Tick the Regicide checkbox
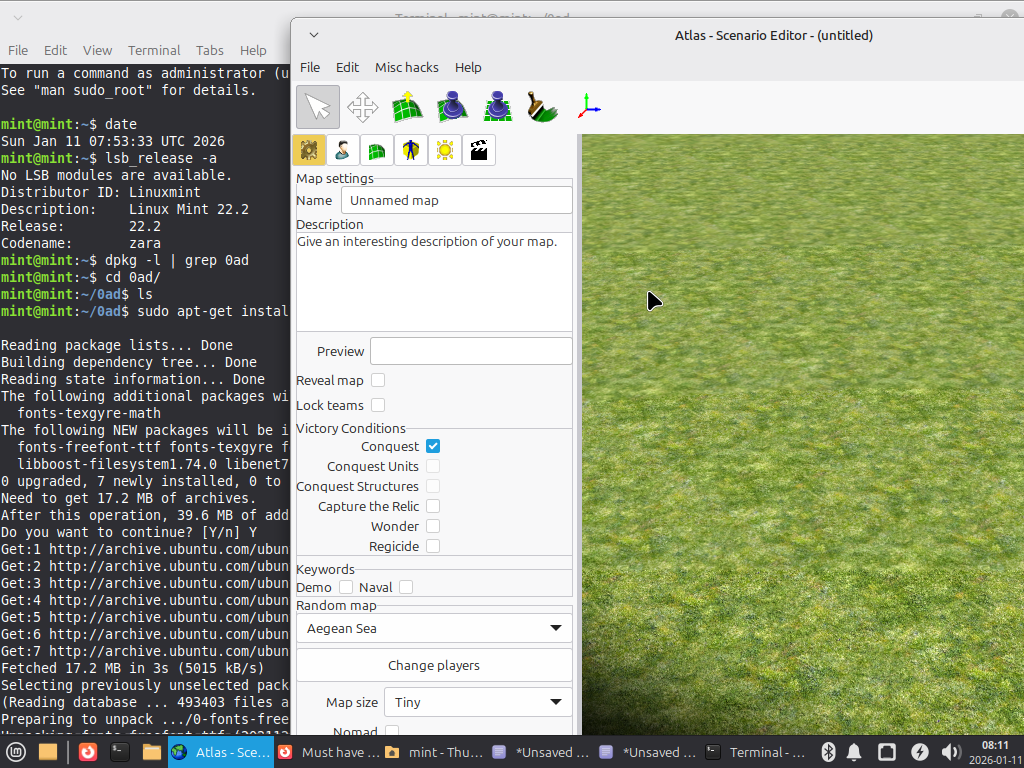Viewport: 1024px width, 768px height. click(x=433, y=546)
